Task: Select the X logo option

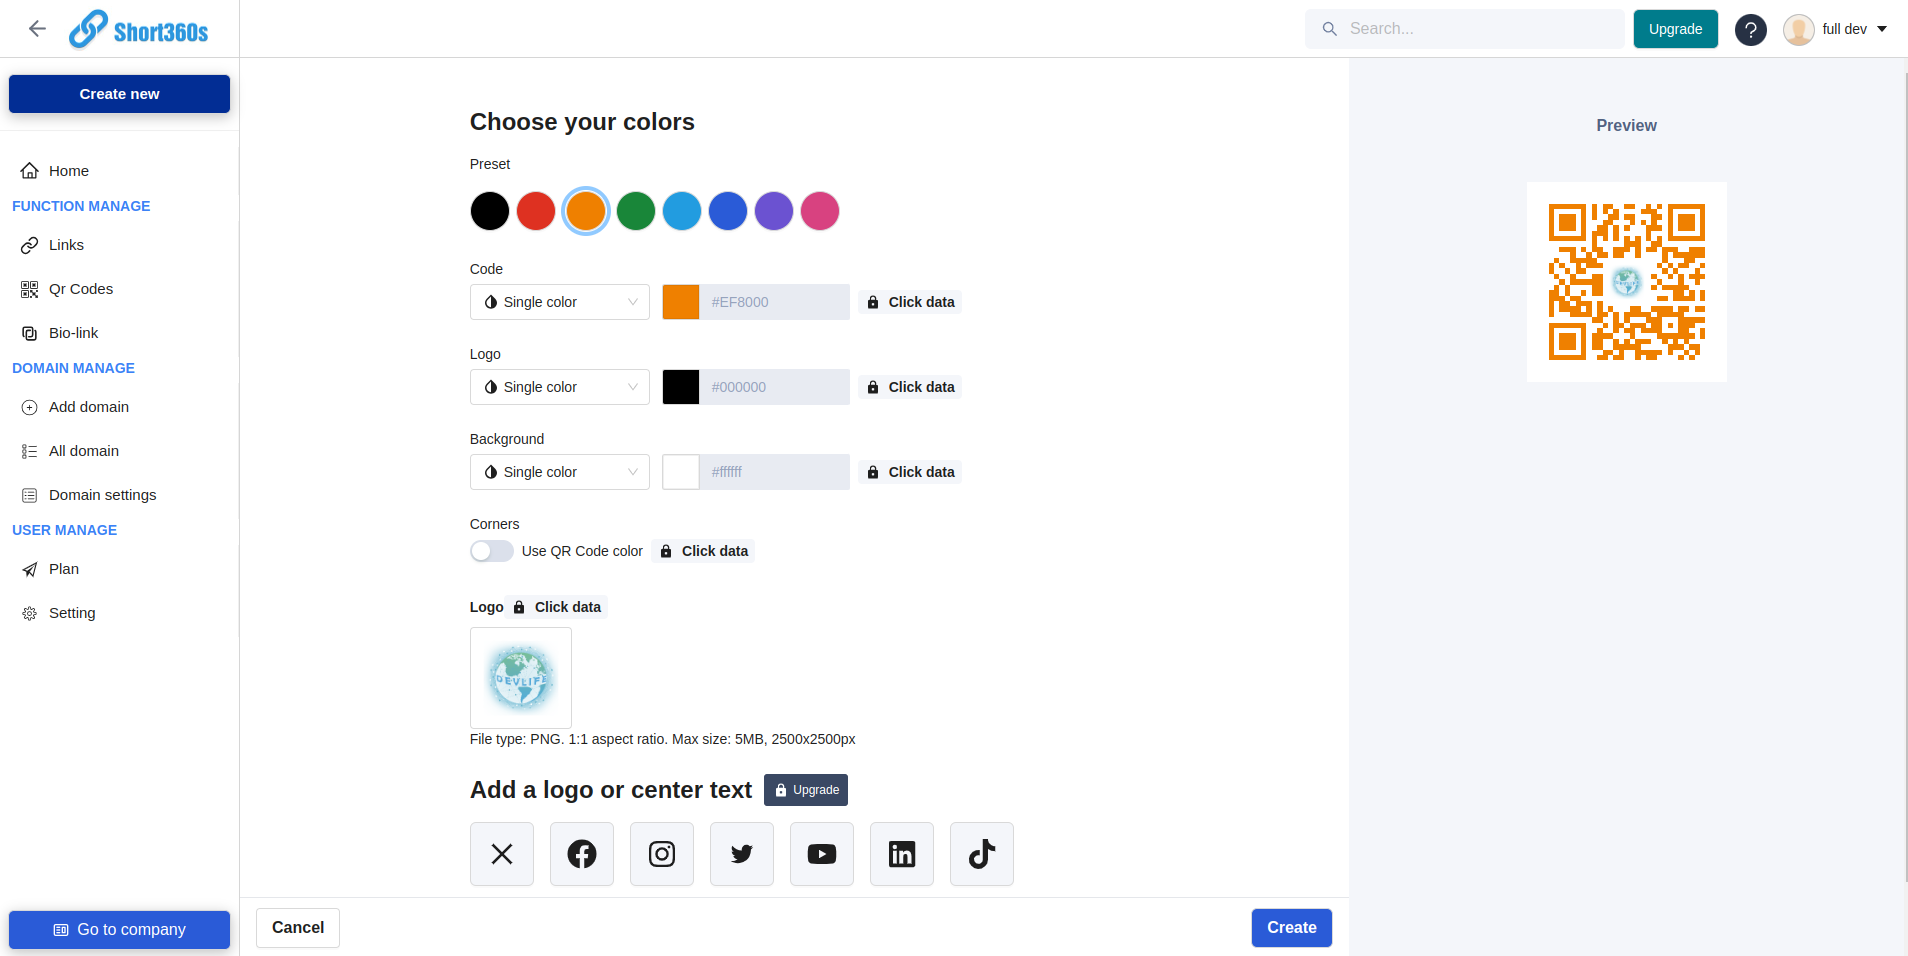Action: coord(502,854)
